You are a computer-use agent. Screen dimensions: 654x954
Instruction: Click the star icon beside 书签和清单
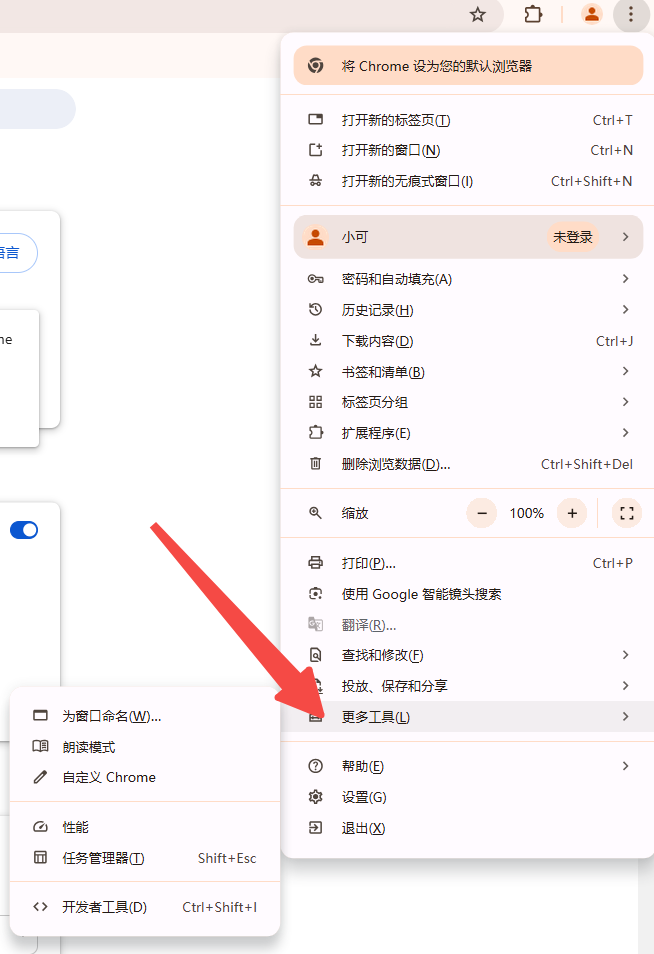click(x=315, y=371)
